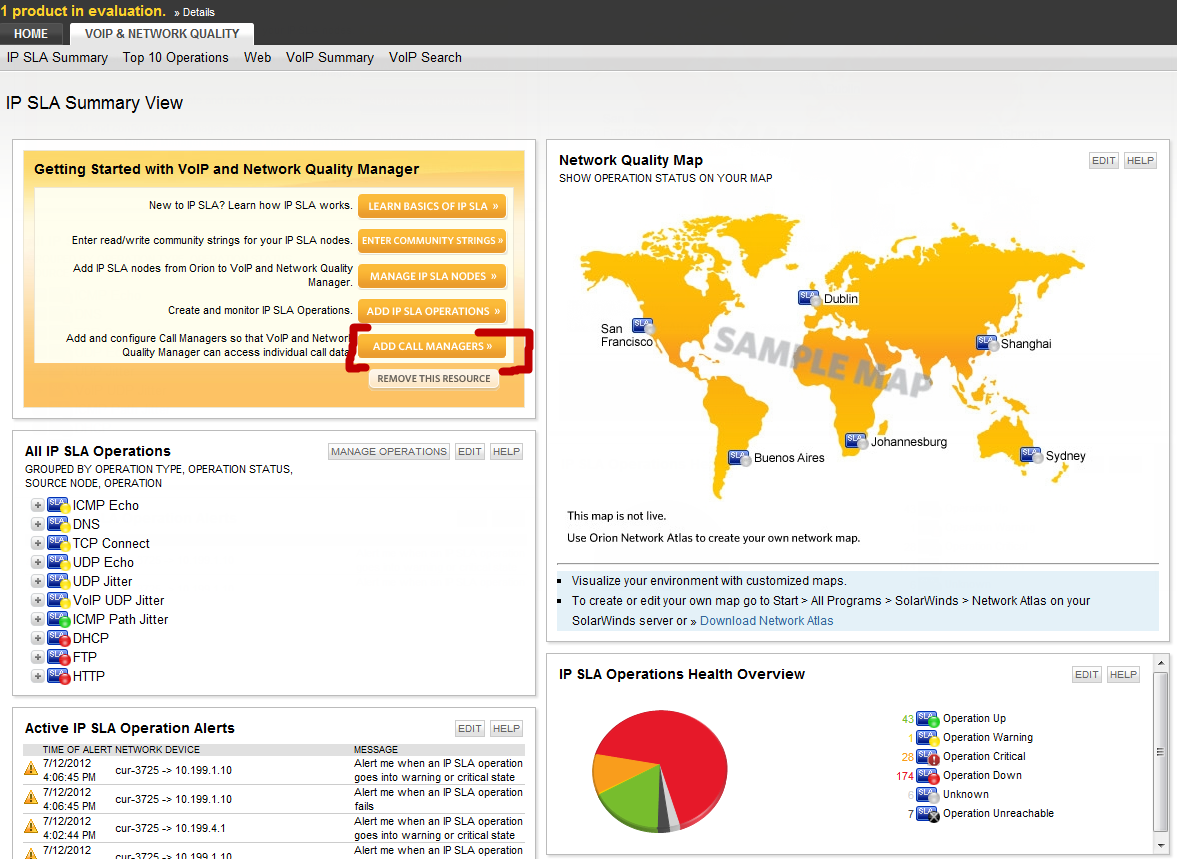The height and width of the screenshot is (859, 1177).
Task: Click the Health Overview scrollbar thumb
Action: tap(1161, 751)
